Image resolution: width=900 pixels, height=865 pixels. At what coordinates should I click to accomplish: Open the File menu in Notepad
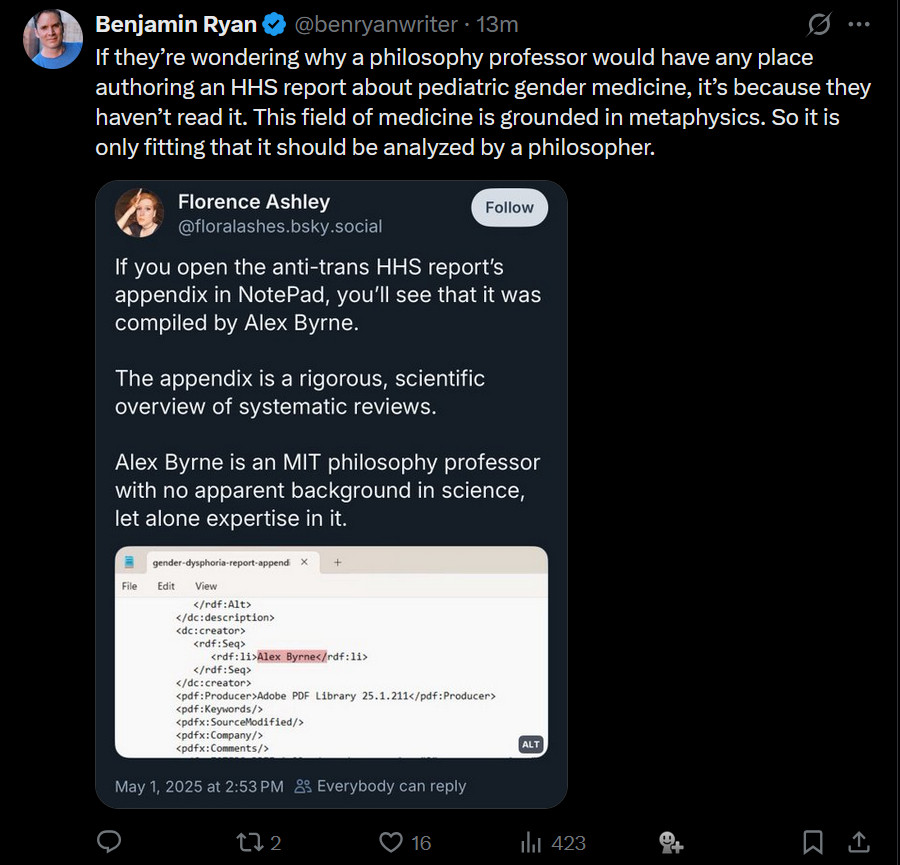[x=130, y=585]
